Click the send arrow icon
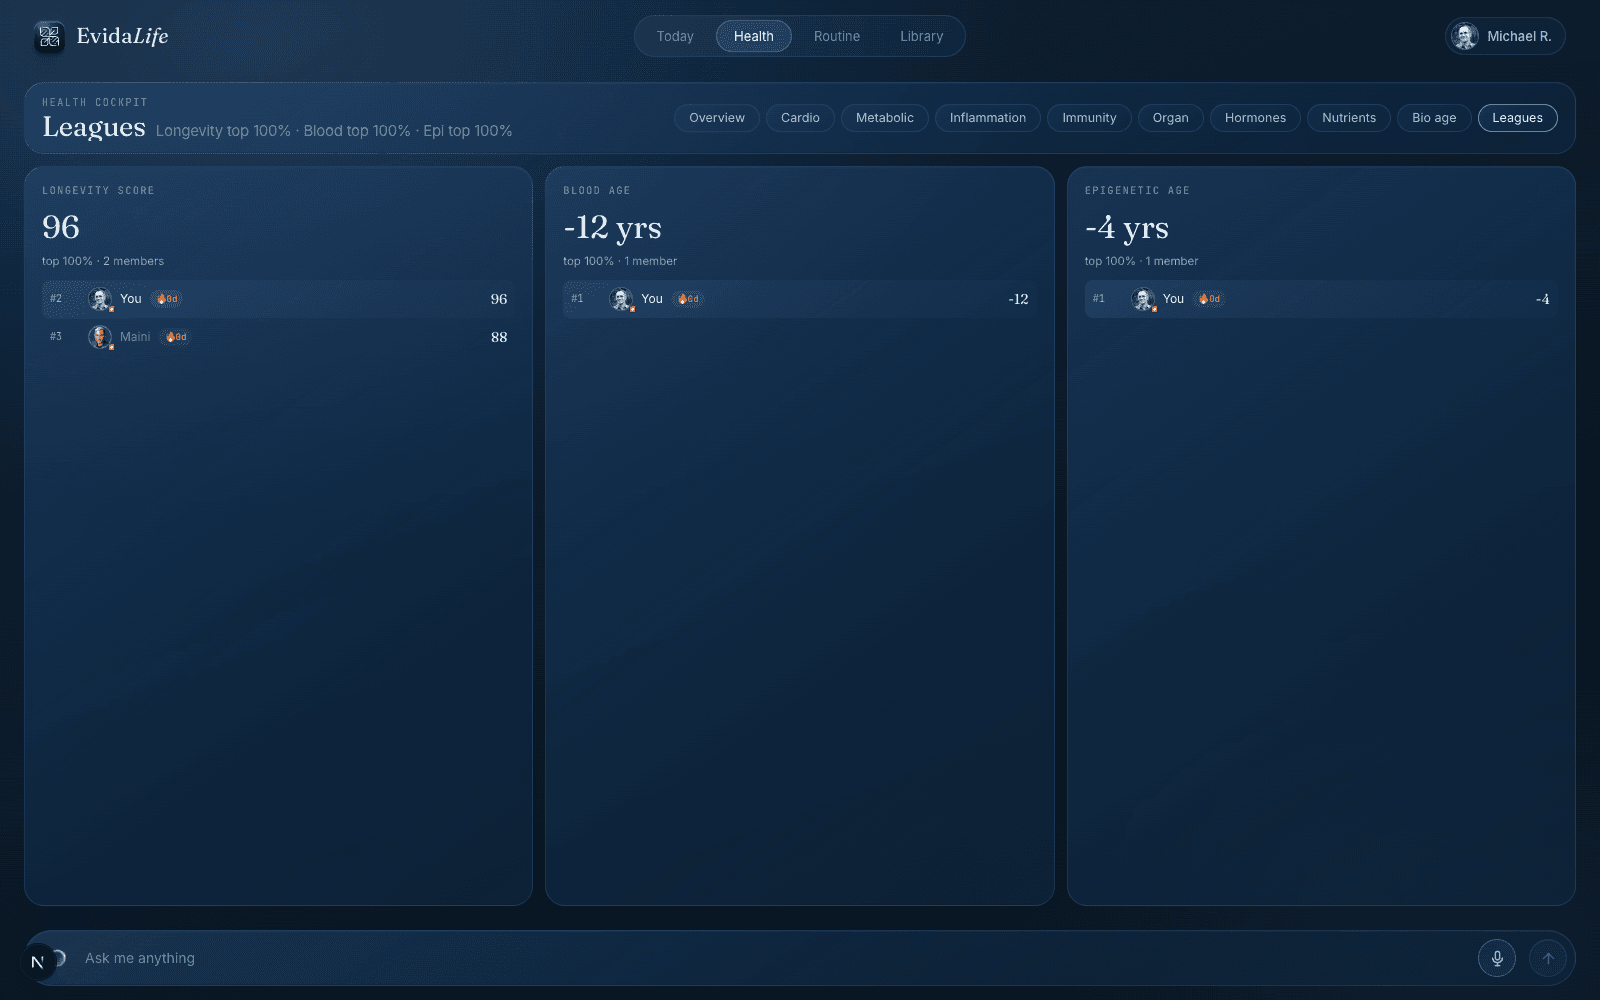Image resolution: width=1600 pixels, height=1000 pixels. [x=1548, y=958]
